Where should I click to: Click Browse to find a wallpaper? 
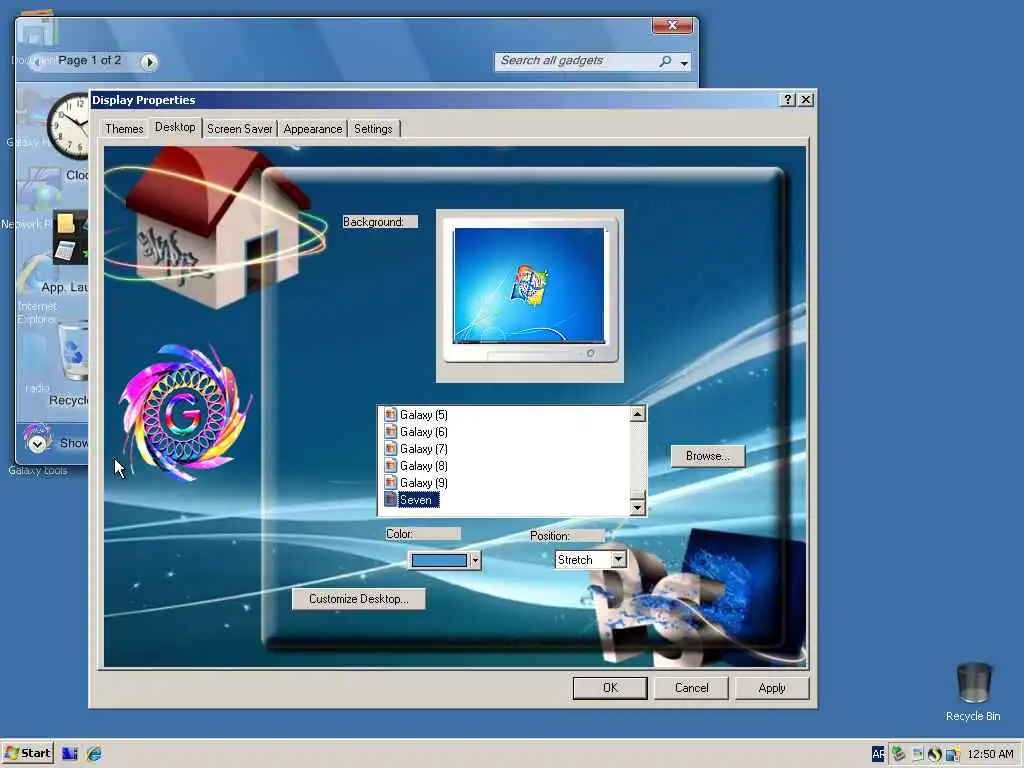[x=708, y=456]
